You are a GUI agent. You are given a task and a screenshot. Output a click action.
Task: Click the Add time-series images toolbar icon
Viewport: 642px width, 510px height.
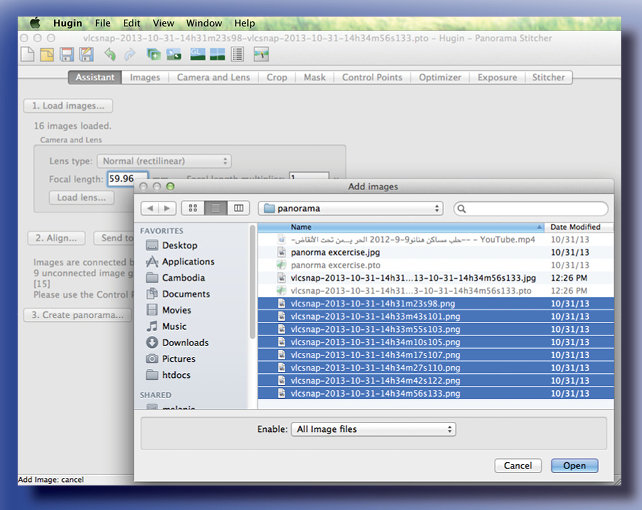click(174, 54)
